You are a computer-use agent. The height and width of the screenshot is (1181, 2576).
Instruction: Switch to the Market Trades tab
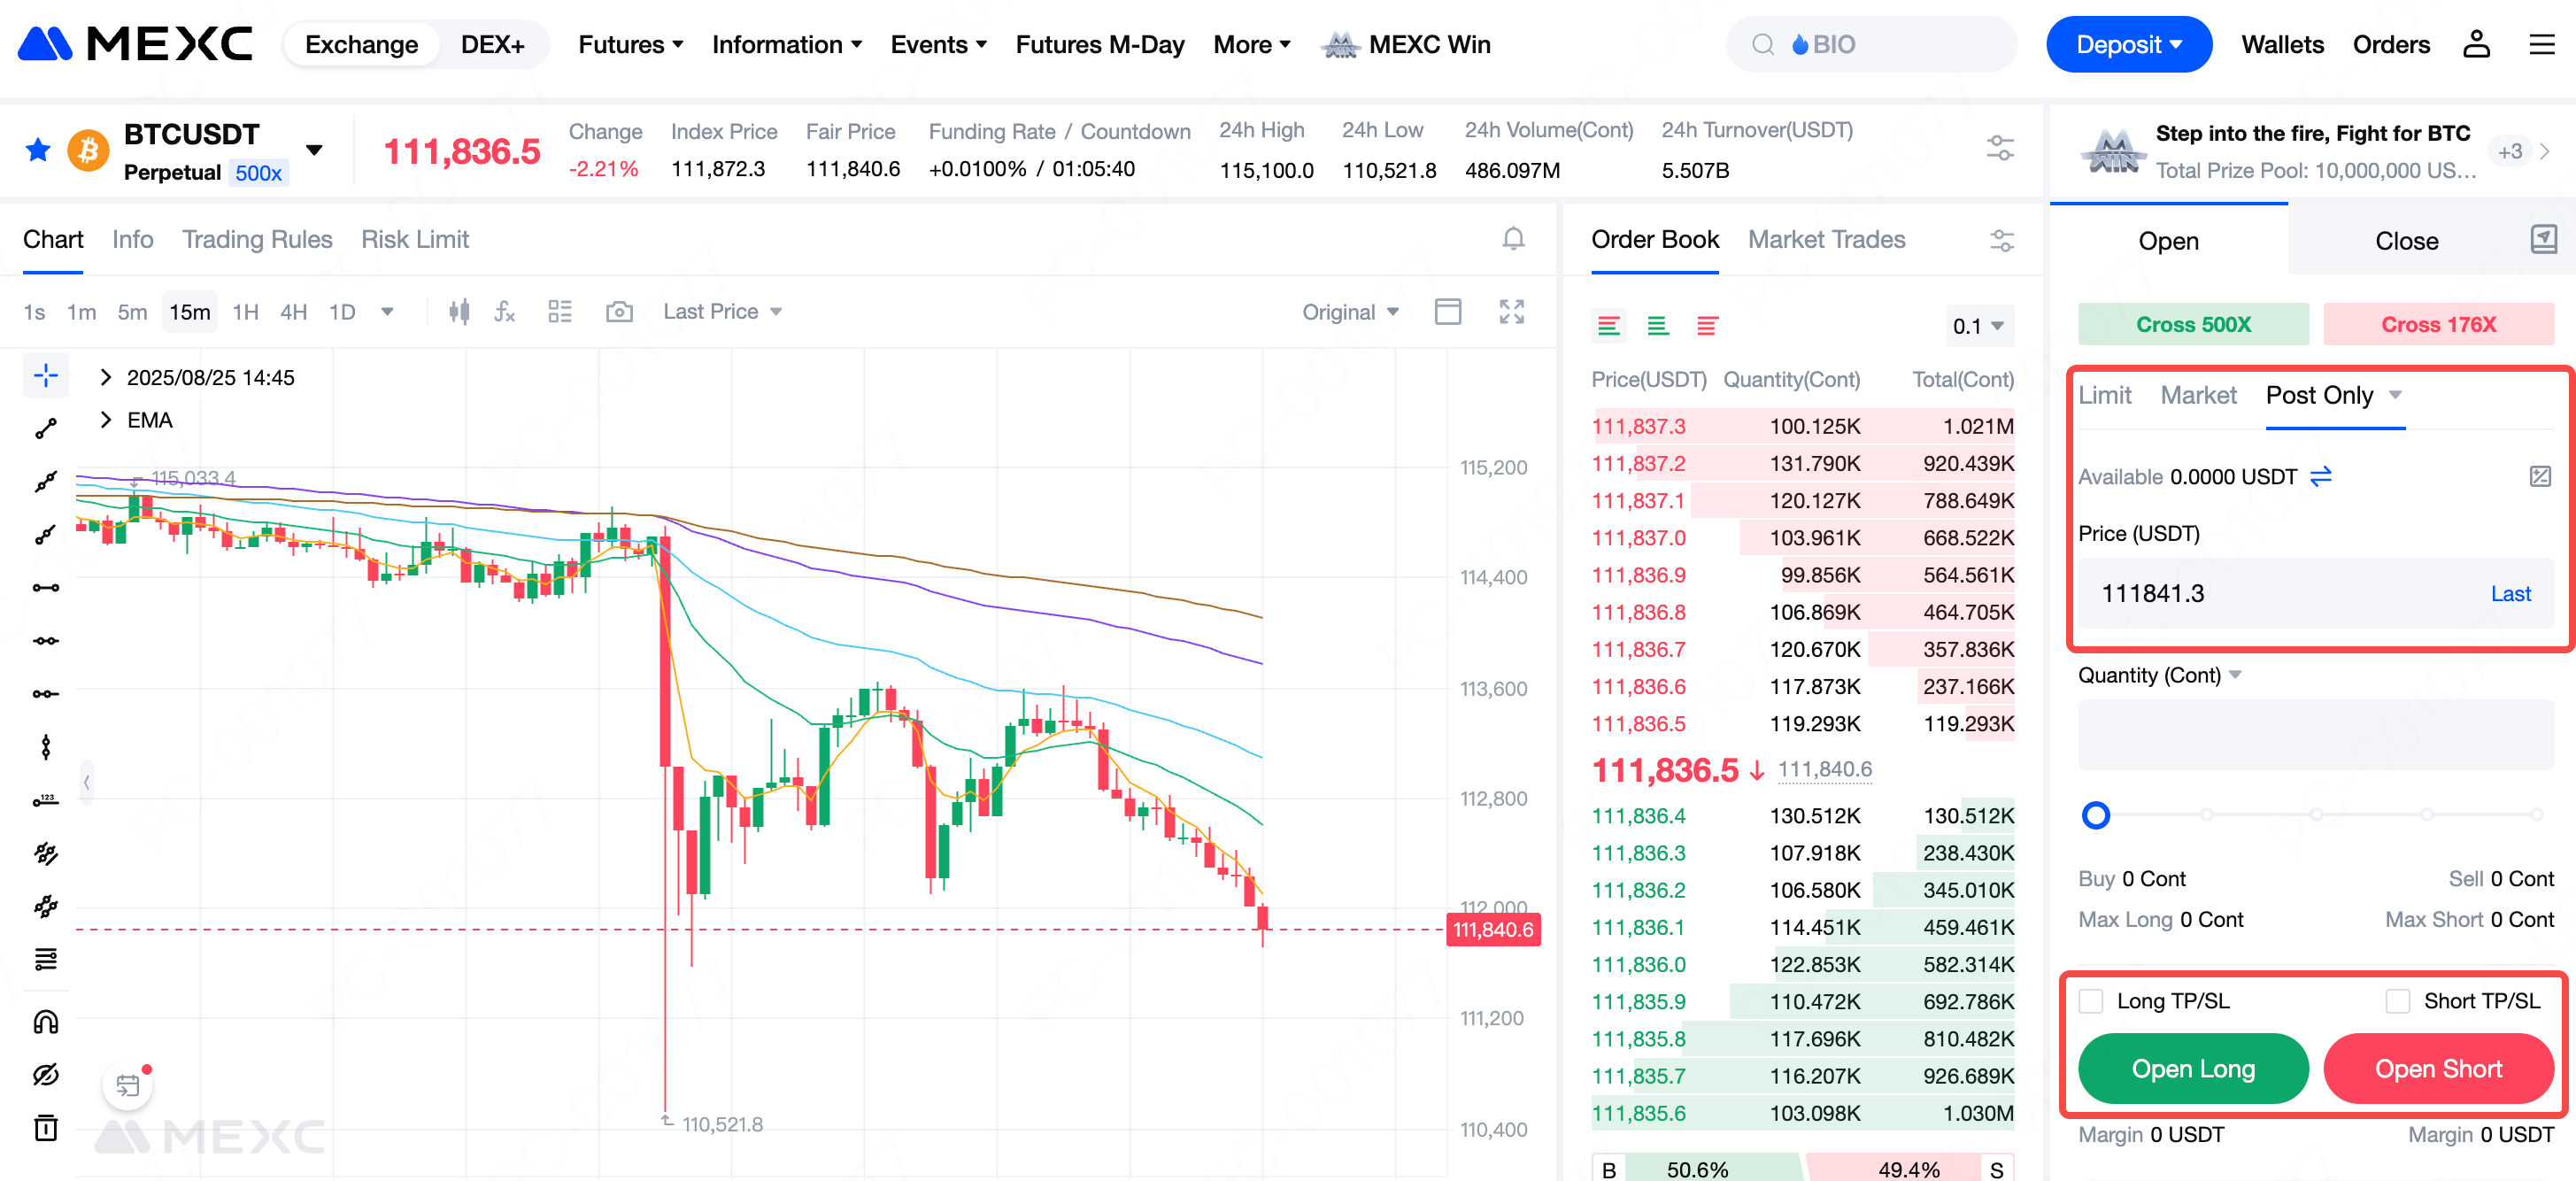point(1826,240)
